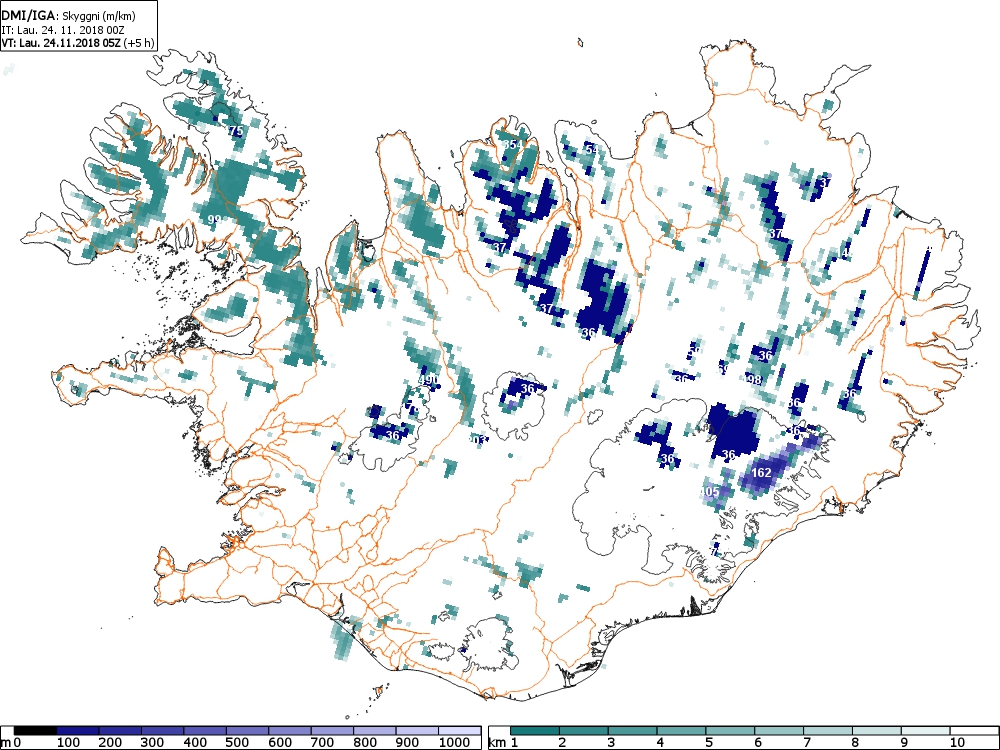The height and width of the screenshot is (750, 1000).
Task: Click the darkest teal 1–2 km legend swatch
Action: pyautogui.click(x=535, y=731)
